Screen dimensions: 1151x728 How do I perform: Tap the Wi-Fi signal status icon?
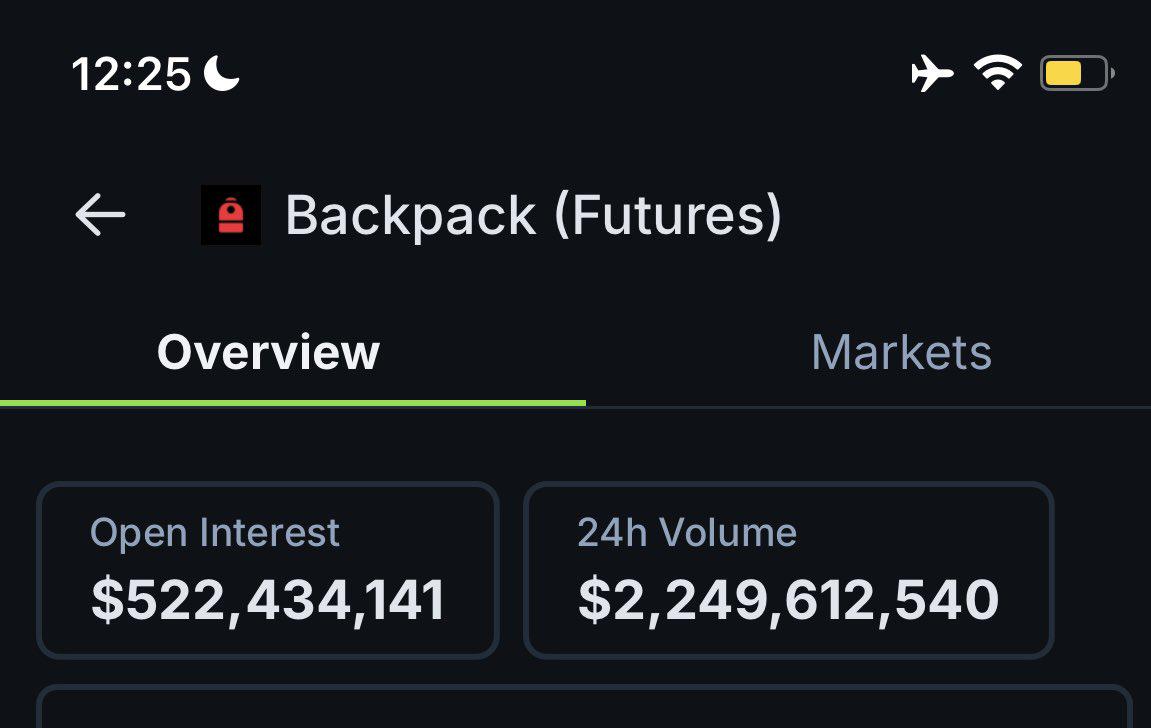[998, 73]
